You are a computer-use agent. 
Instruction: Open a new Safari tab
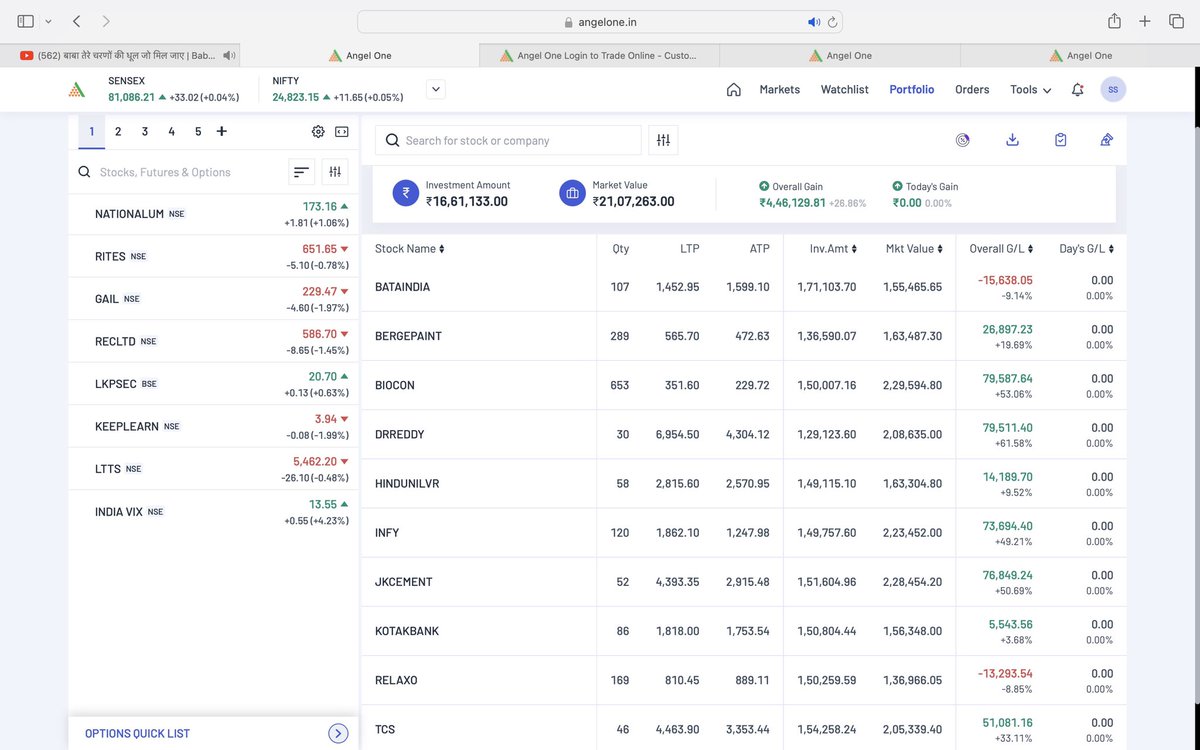pyautogui.click(x=1145, y=21)
